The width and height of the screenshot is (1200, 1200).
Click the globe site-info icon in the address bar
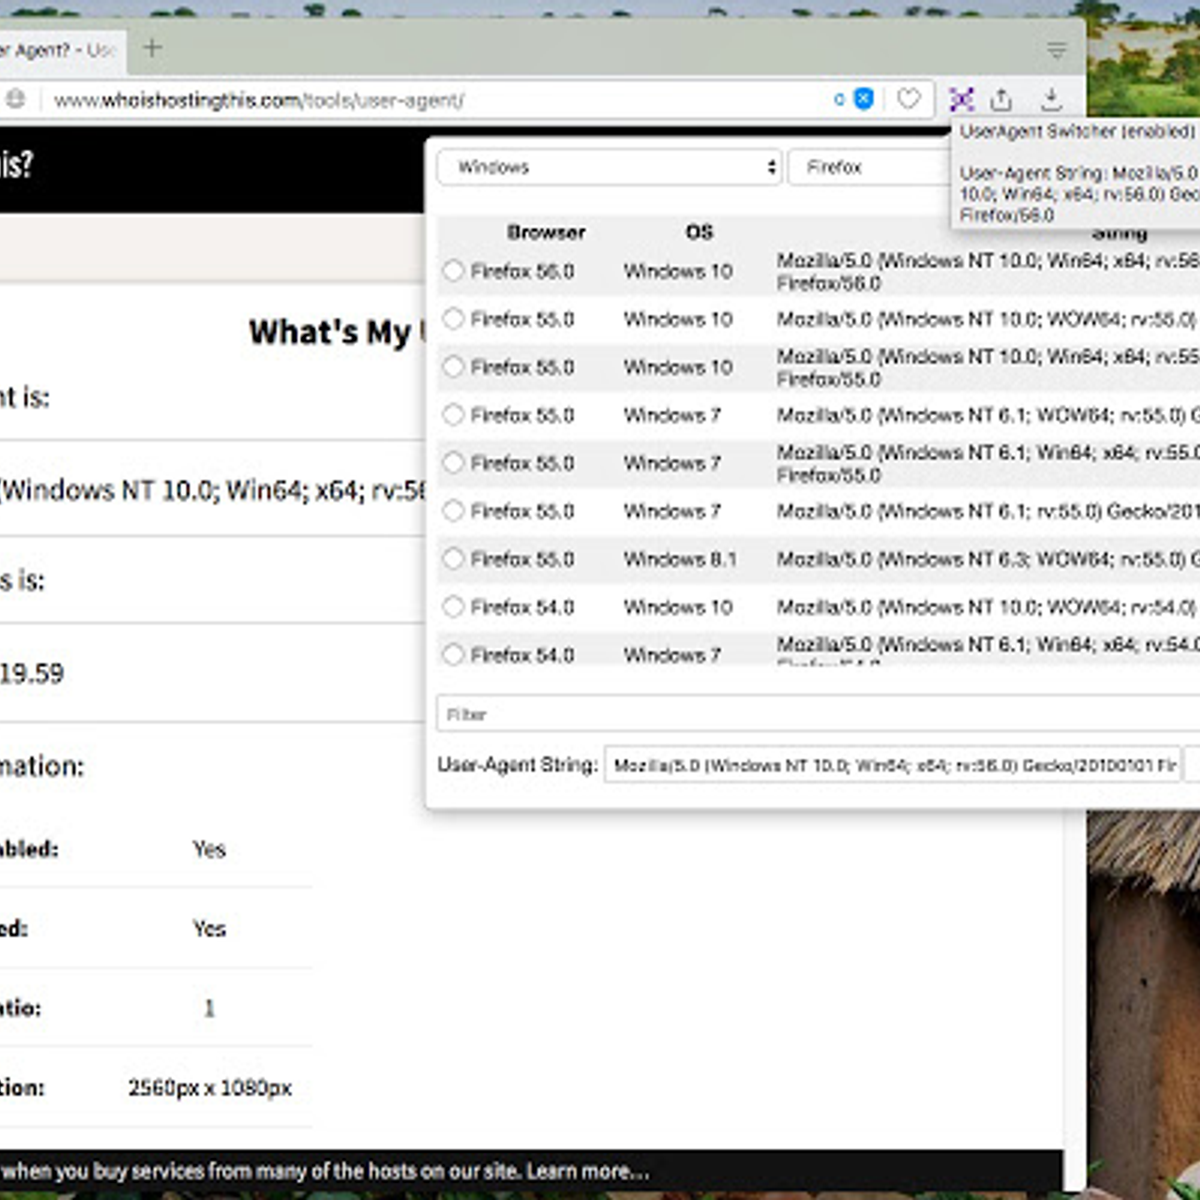15,99
